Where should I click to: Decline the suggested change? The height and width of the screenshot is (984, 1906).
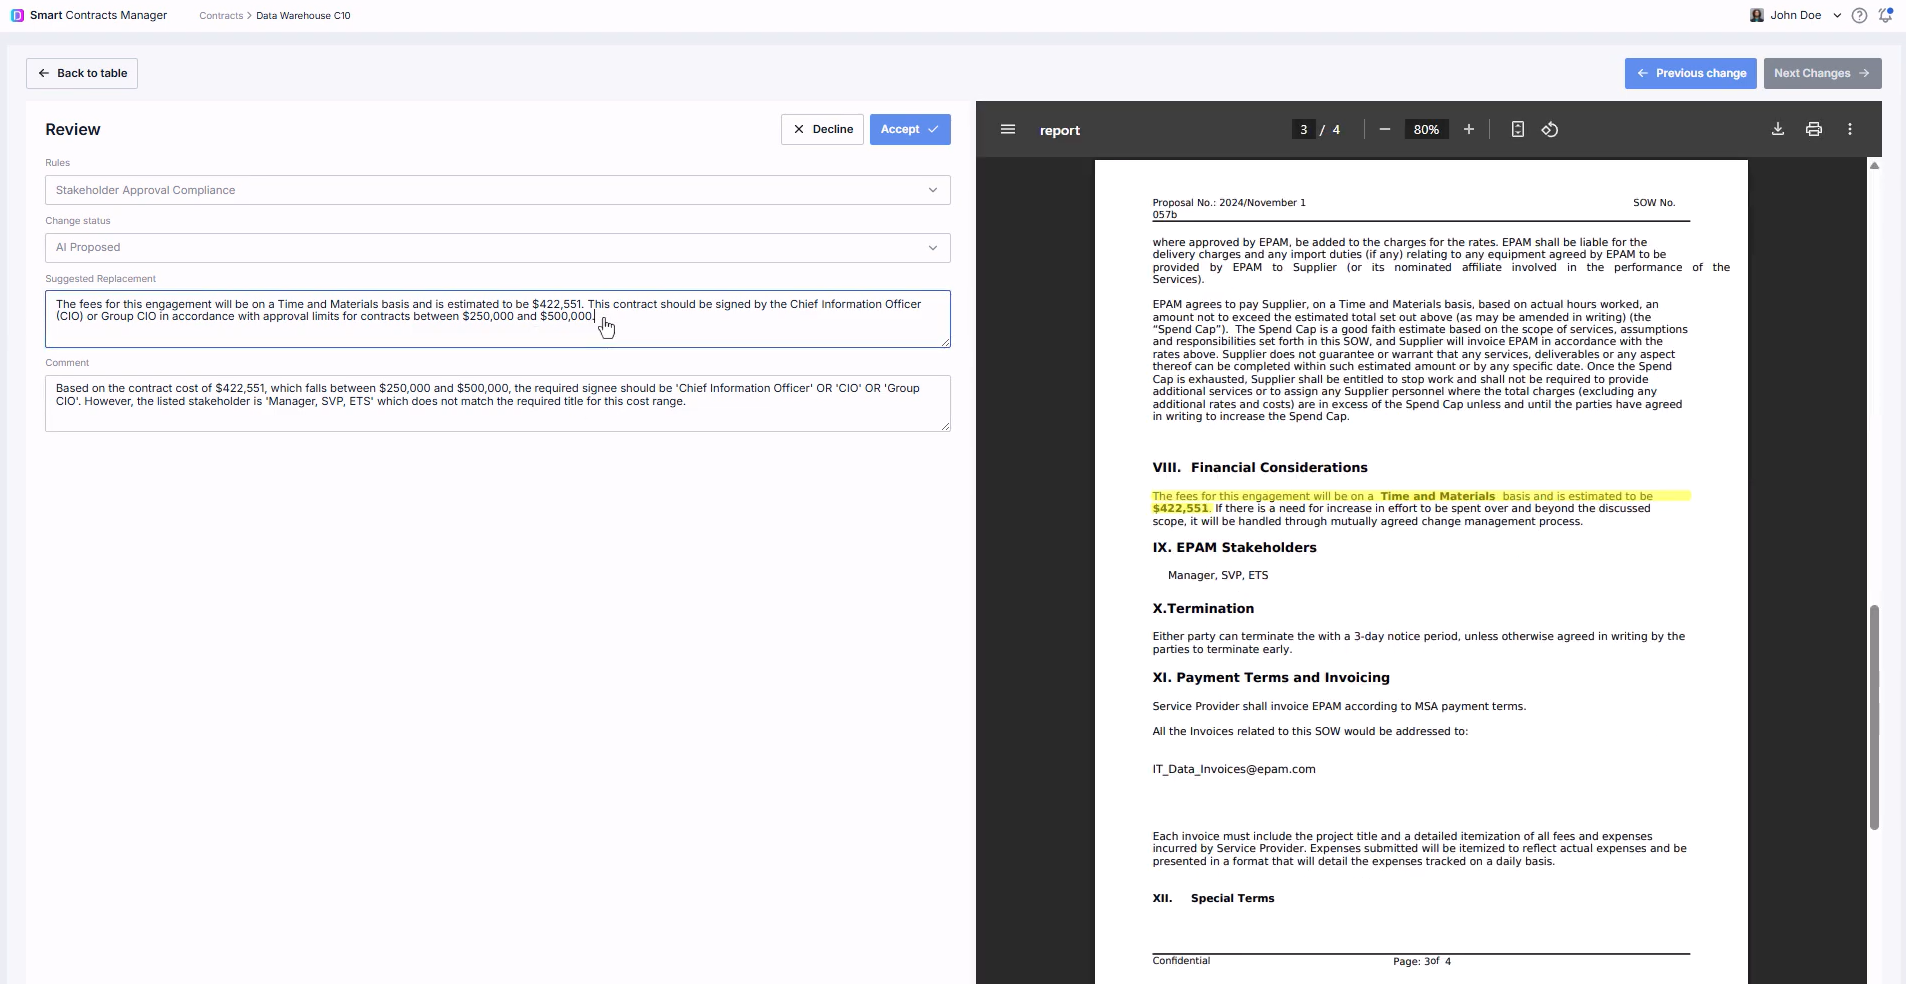[822, 129]
